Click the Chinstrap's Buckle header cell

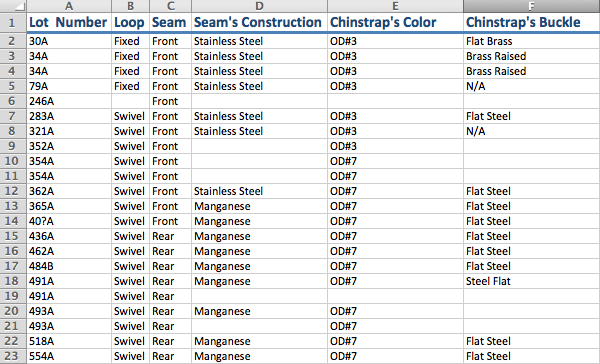coord(532,23)
